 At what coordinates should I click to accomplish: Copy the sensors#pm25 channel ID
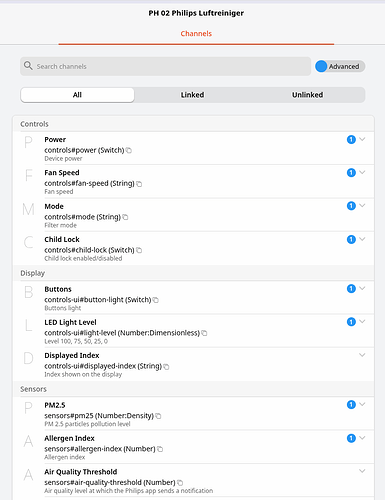(x=158, y=416)
